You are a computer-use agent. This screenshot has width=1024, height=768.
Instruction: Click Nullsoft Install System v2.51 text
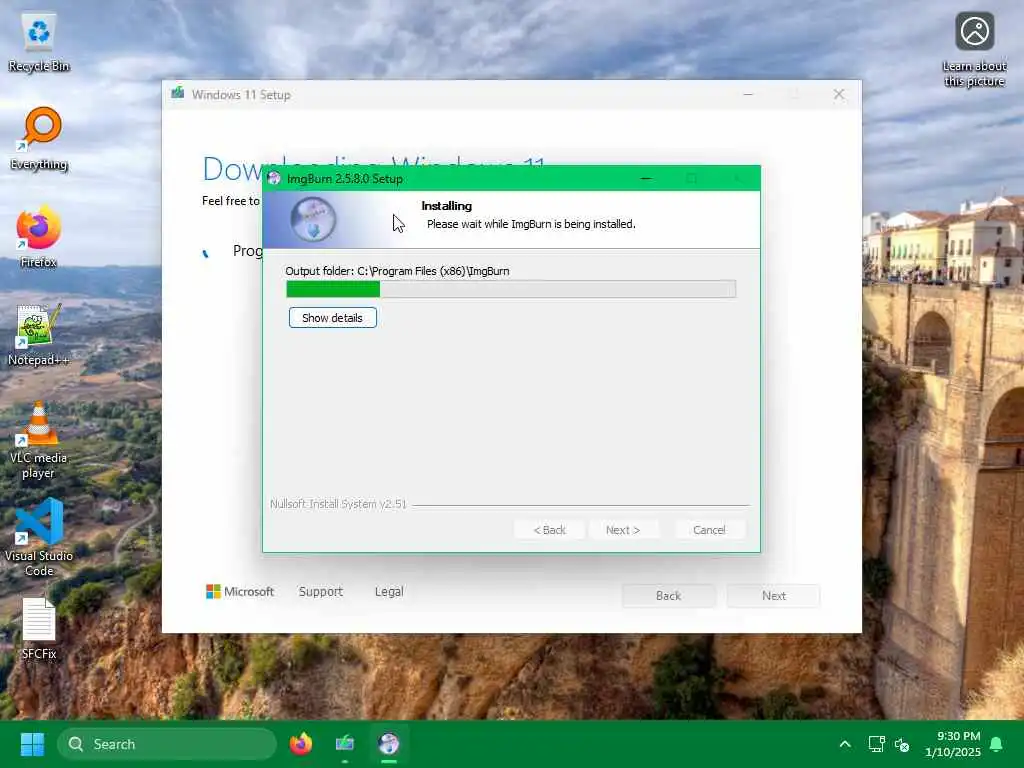click(x=338, y=504)
